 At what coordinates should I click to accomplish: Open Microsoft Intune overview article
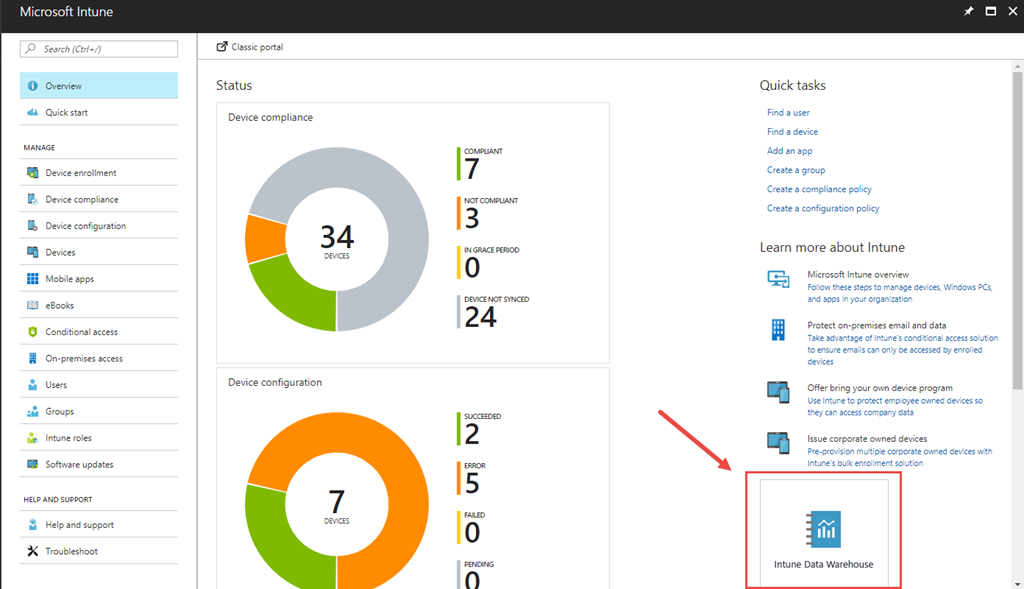pos(857,274)
